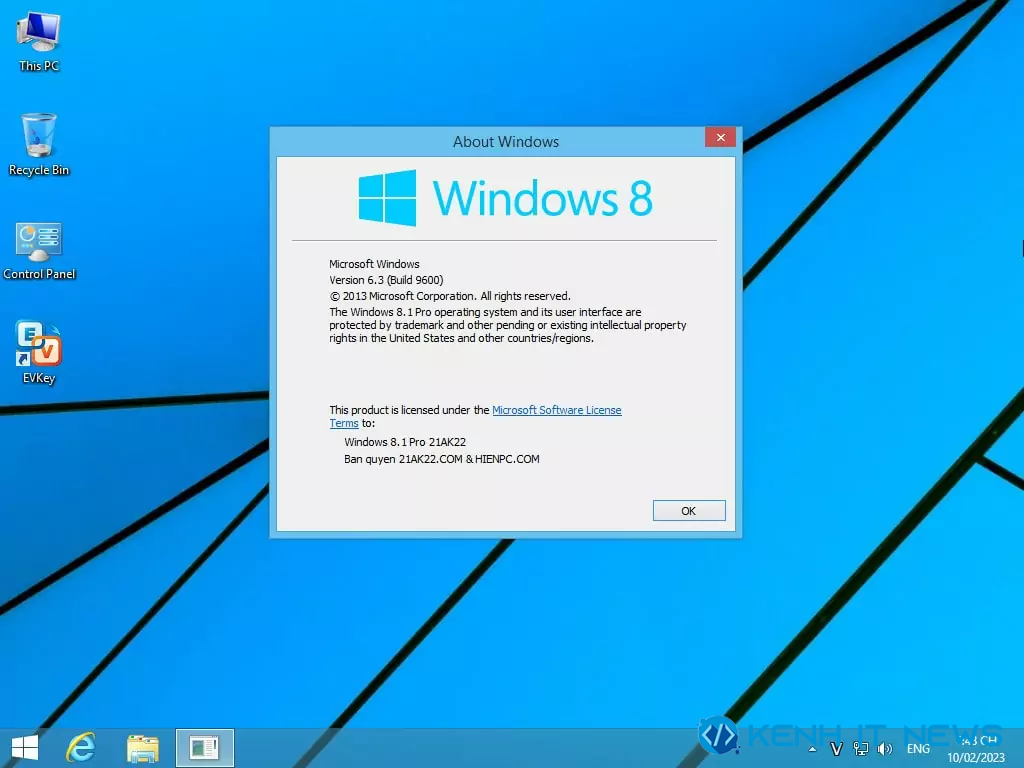
Task: Open This PC desktop icon
Action: pos(39,42)
